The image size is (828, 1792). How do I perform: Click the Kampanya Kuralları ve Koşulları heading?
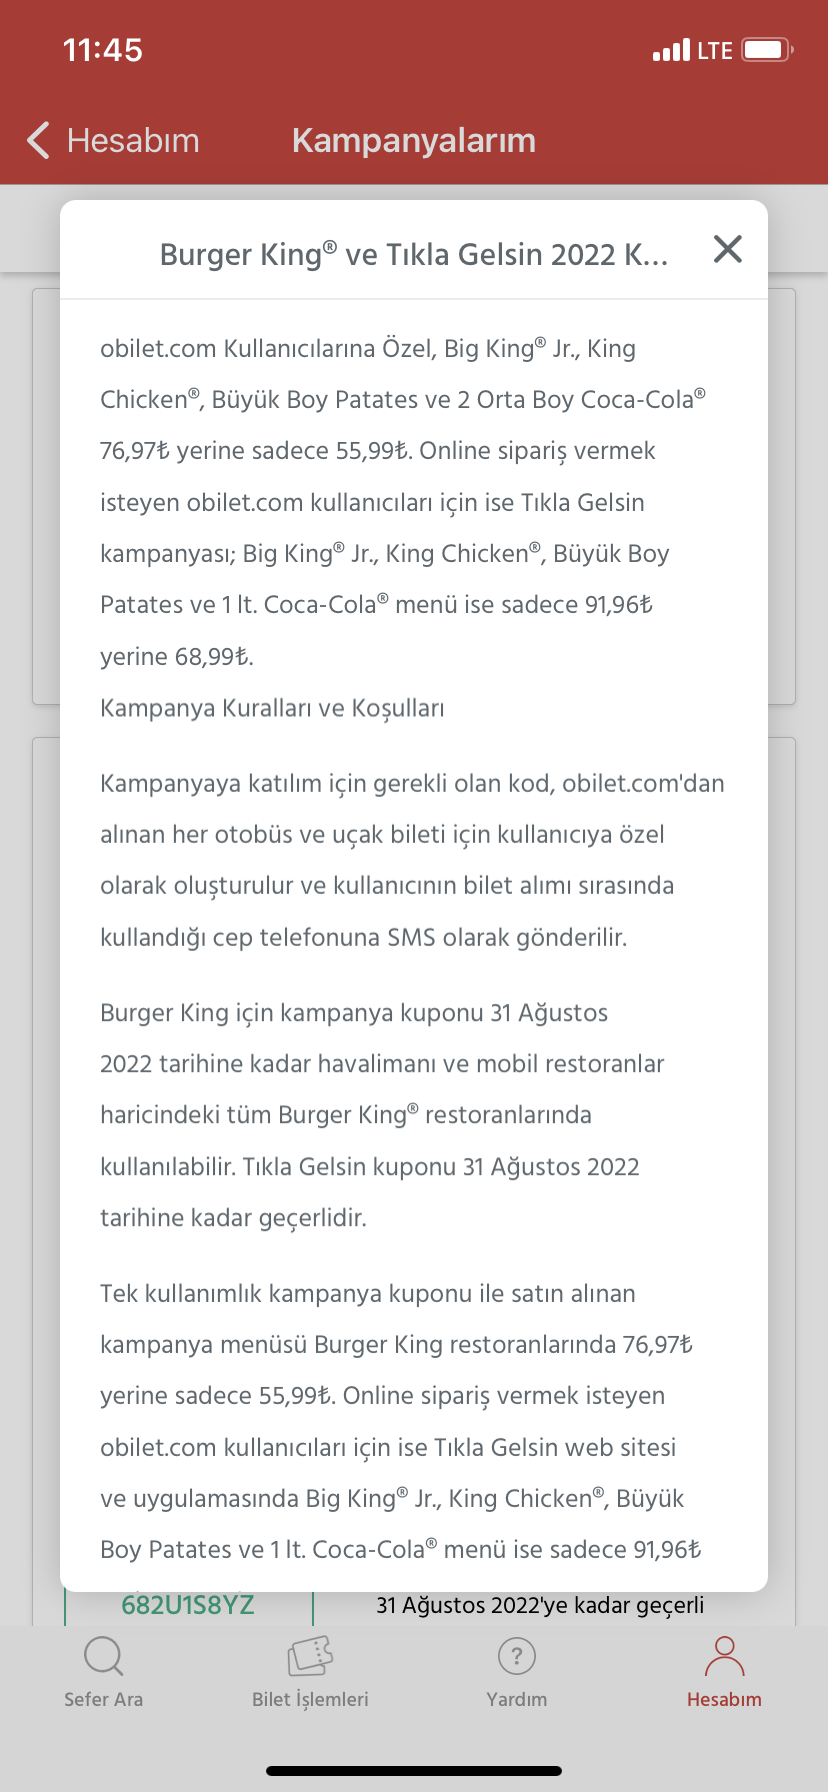272,708
